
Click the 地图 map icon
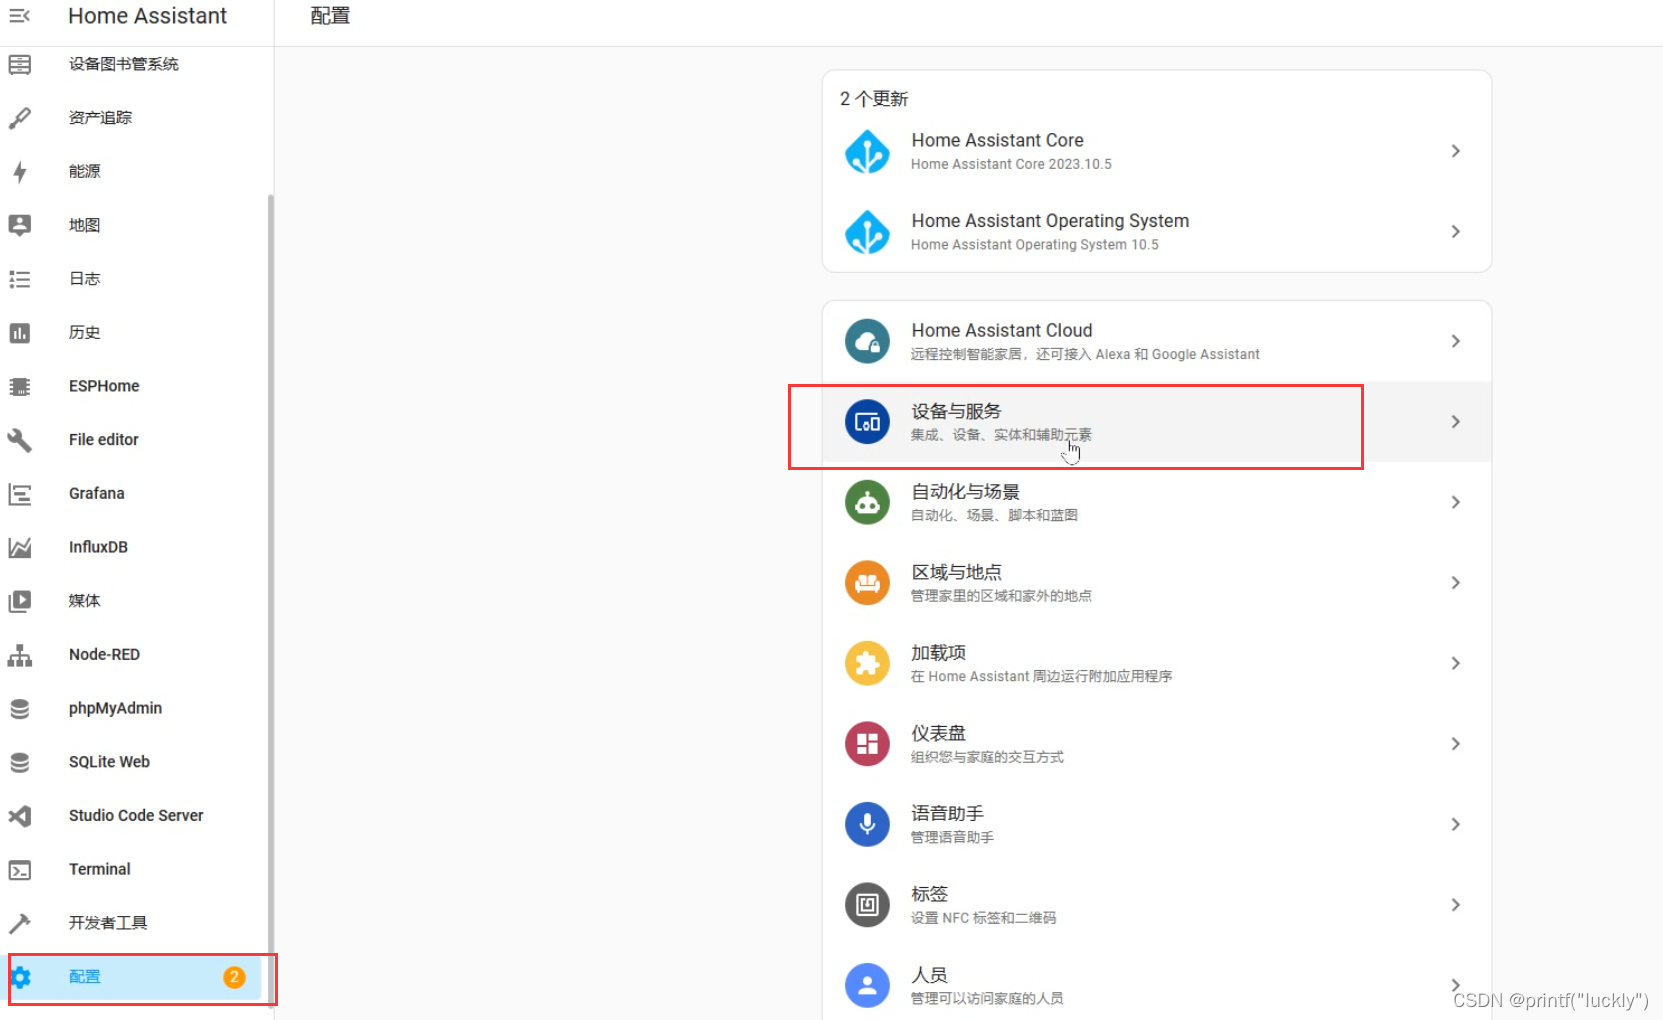point(20,225)
